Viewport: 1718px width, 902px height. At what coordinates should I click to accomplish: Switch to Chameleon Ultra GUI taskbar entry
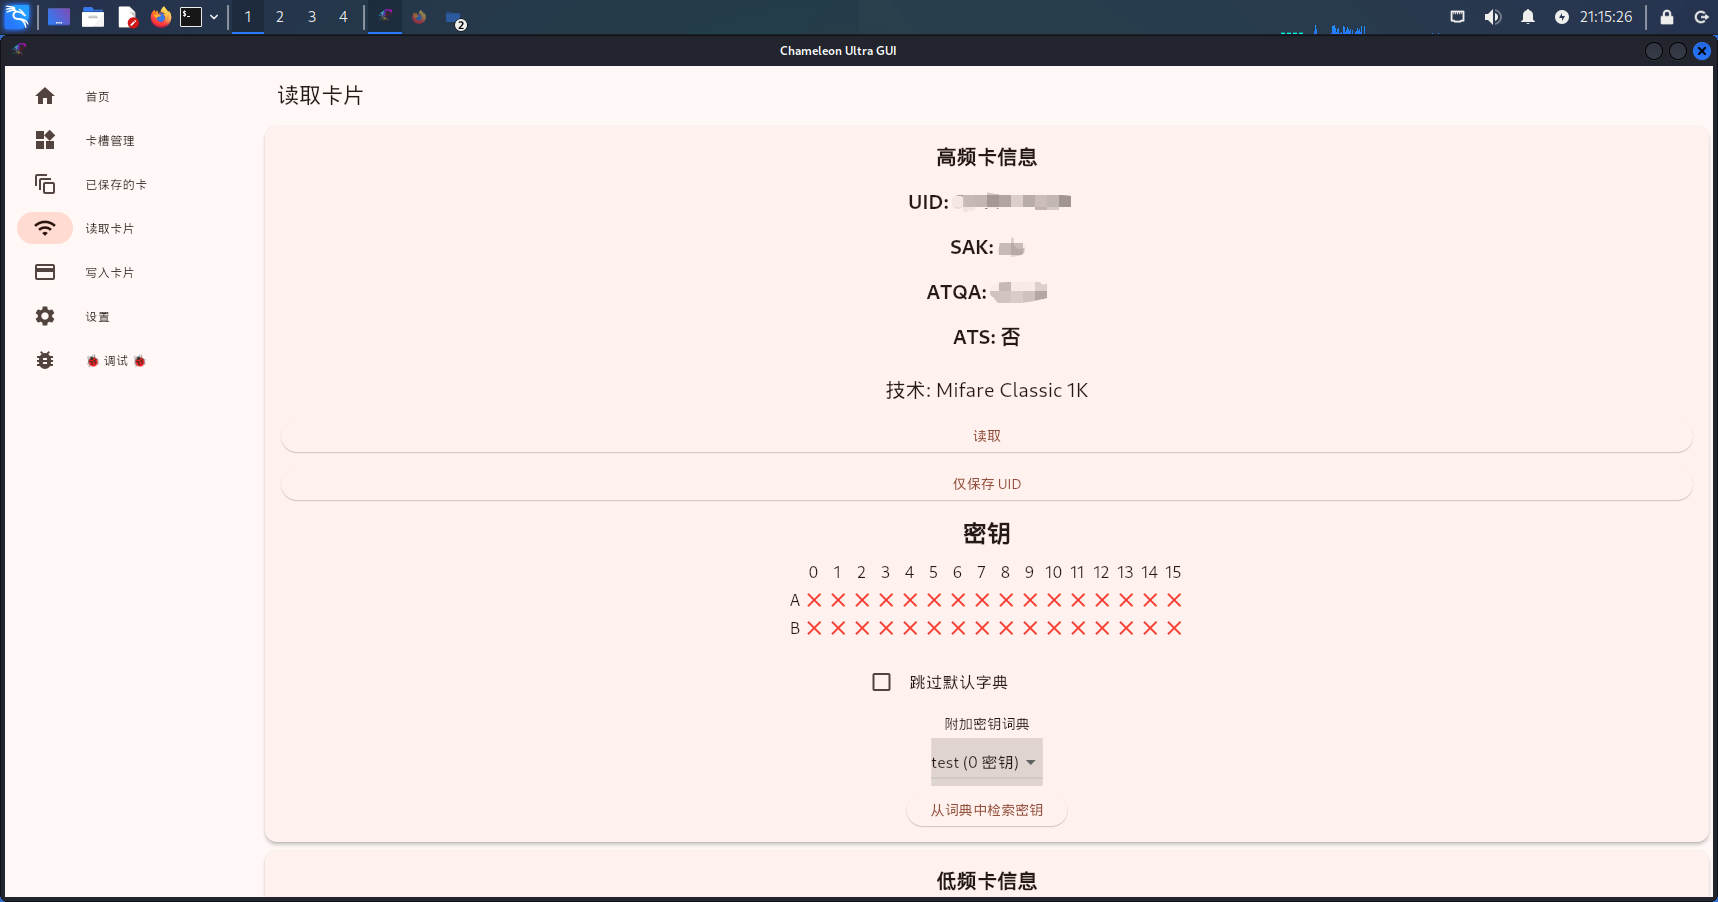[x=385, y=17]
